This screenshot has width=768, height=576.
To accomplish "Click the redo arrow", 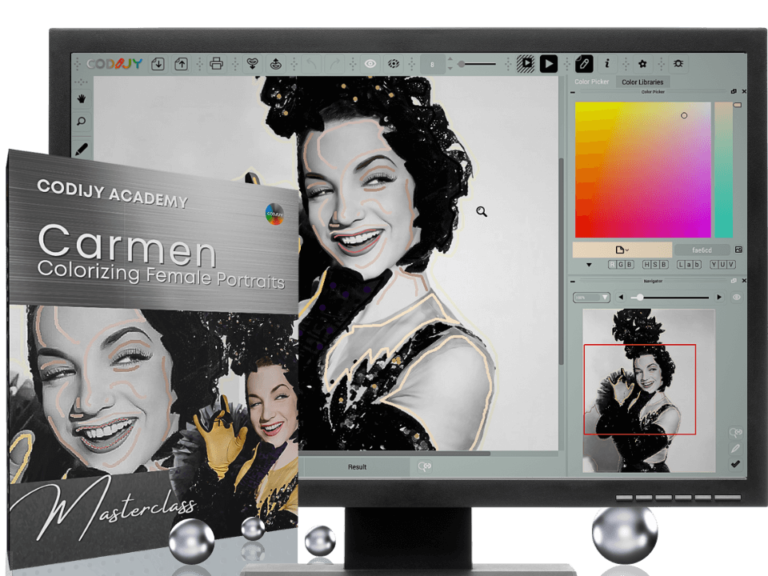I will [x=335, y=64].
